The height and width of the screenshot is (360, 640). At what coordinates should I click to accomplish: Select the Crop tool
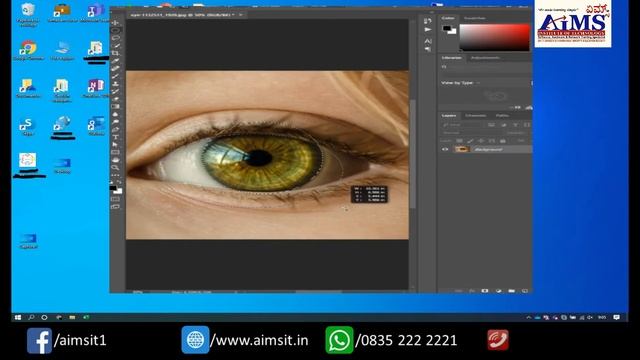[116, 53]
